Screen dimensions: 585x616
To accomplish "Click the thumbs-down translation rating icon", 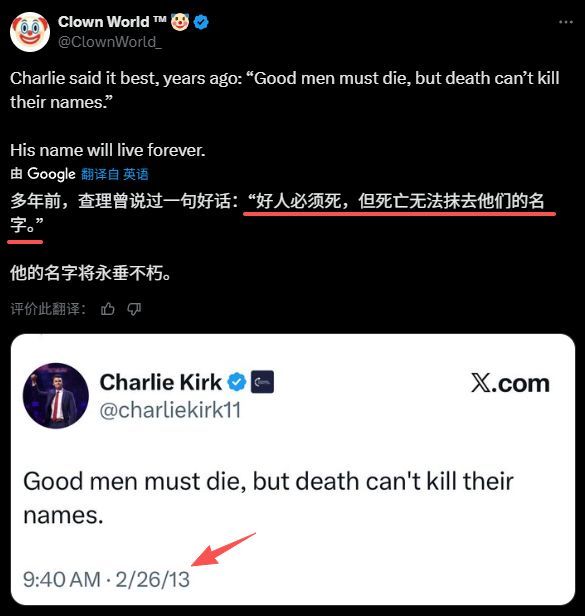I will [134, 309].
